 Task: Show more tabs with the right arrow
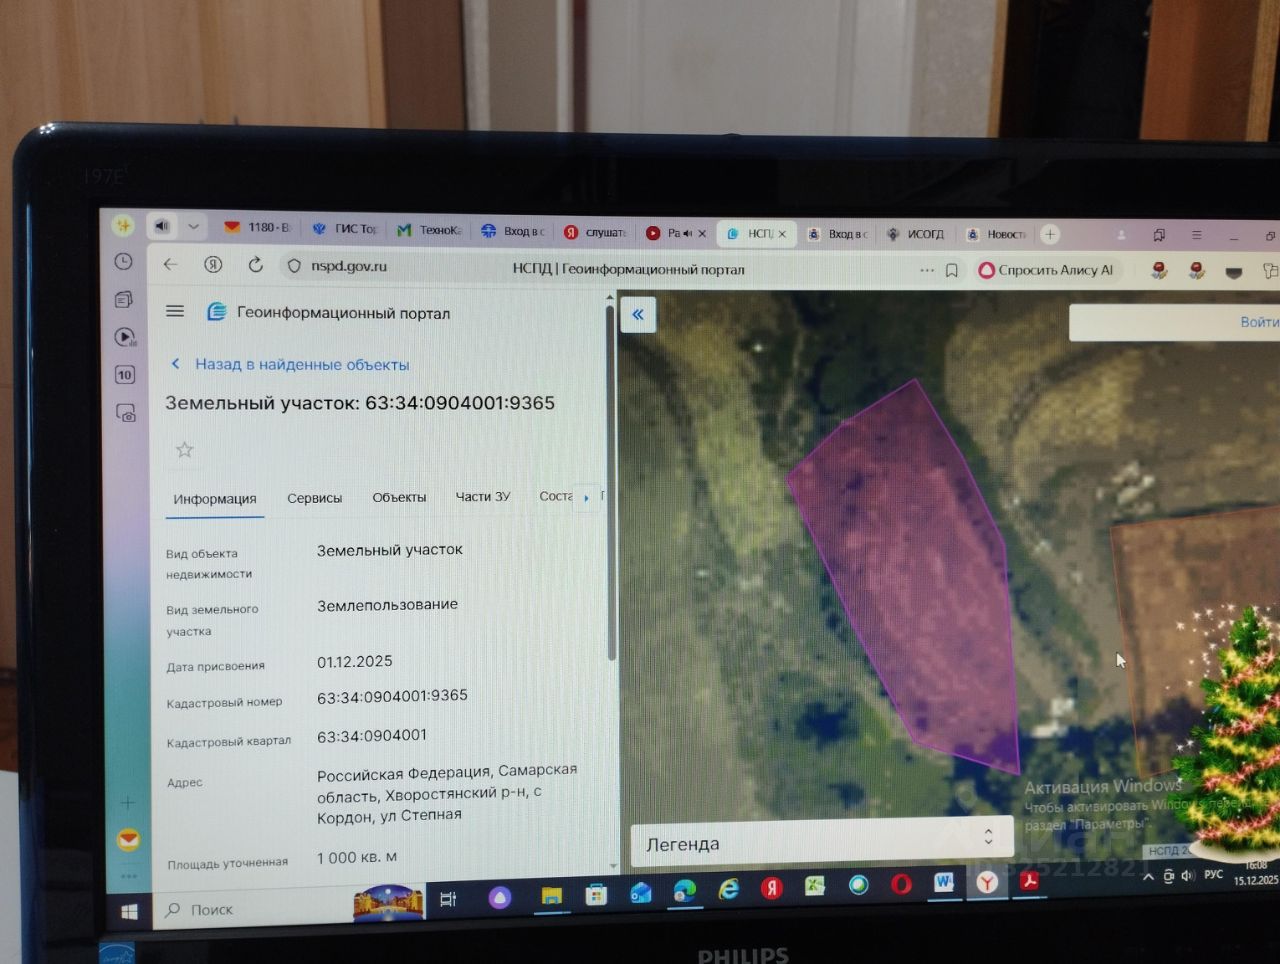tap(586, 497)
